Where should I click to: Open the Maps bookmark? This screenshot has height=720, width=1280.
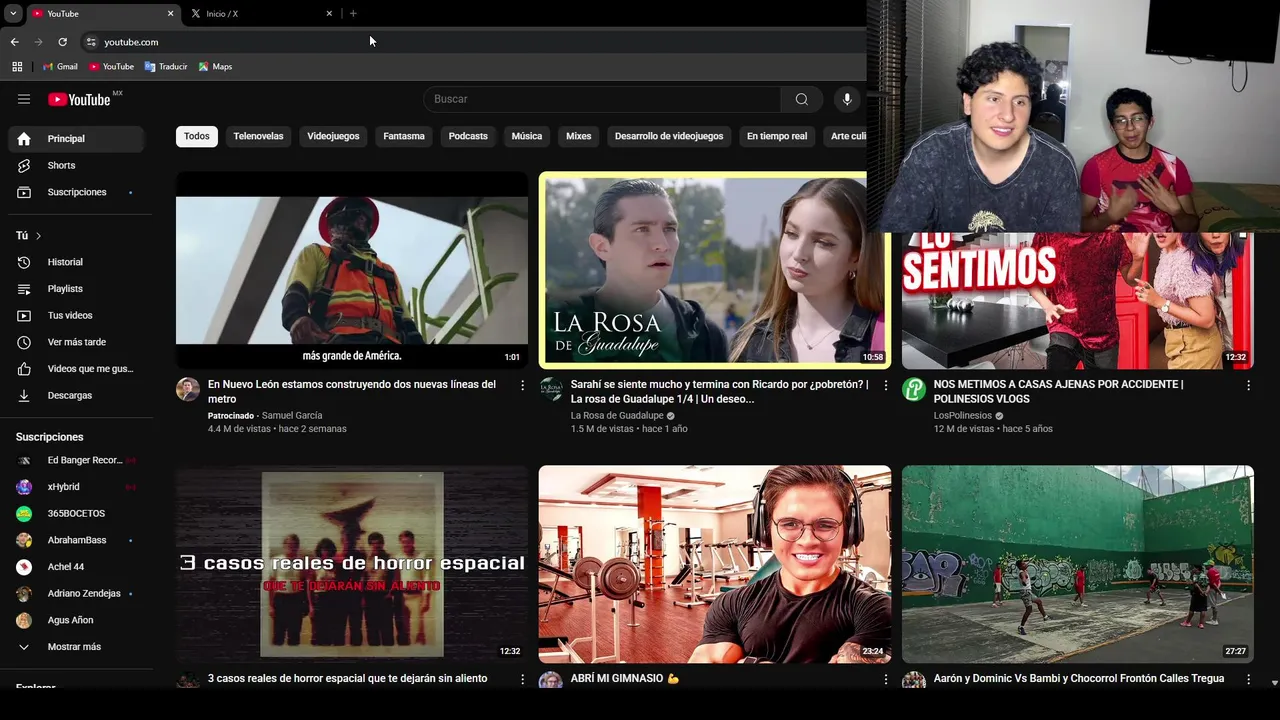pos(215,67)
